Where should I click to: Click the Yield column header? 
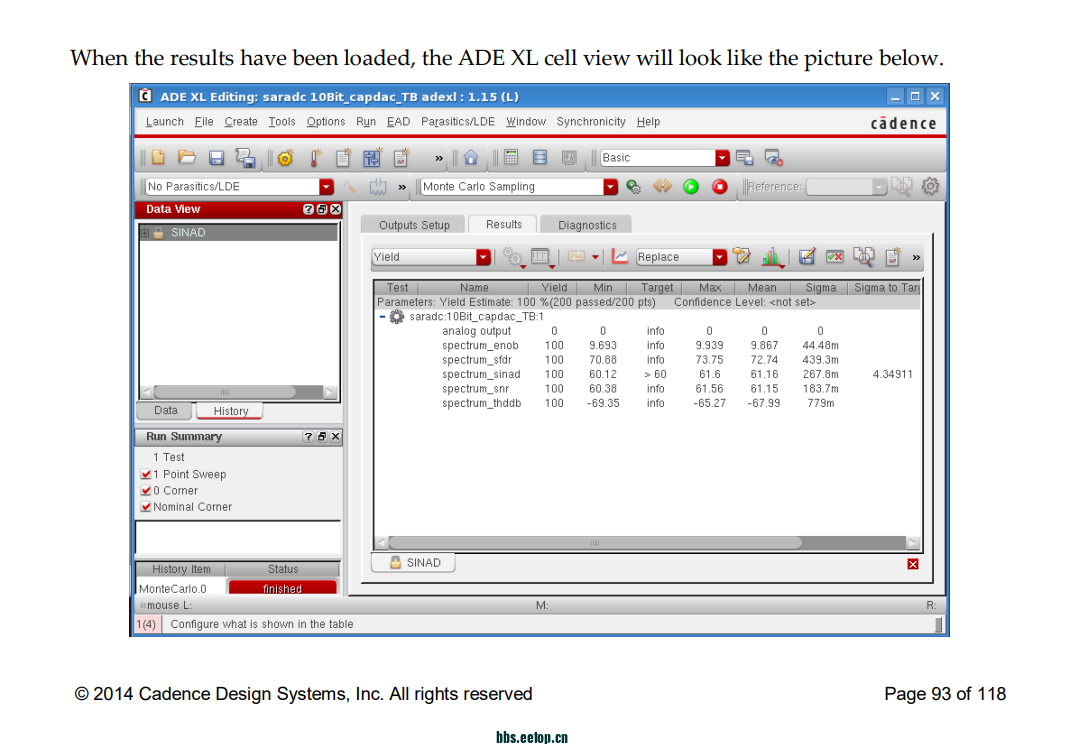[x=554, y=287]
